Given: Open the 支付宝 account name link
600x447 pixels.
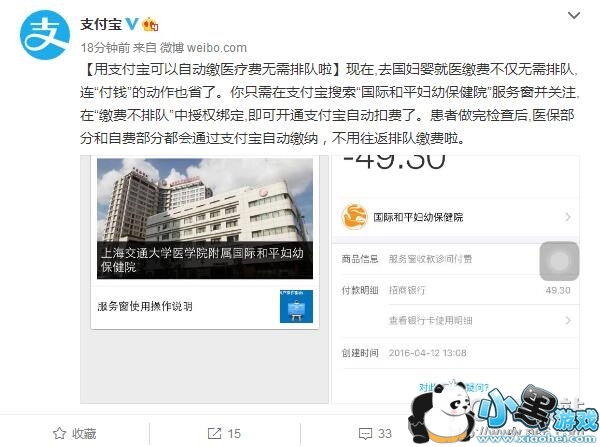Looking at the screenshot, I should [x=101, y=24].
